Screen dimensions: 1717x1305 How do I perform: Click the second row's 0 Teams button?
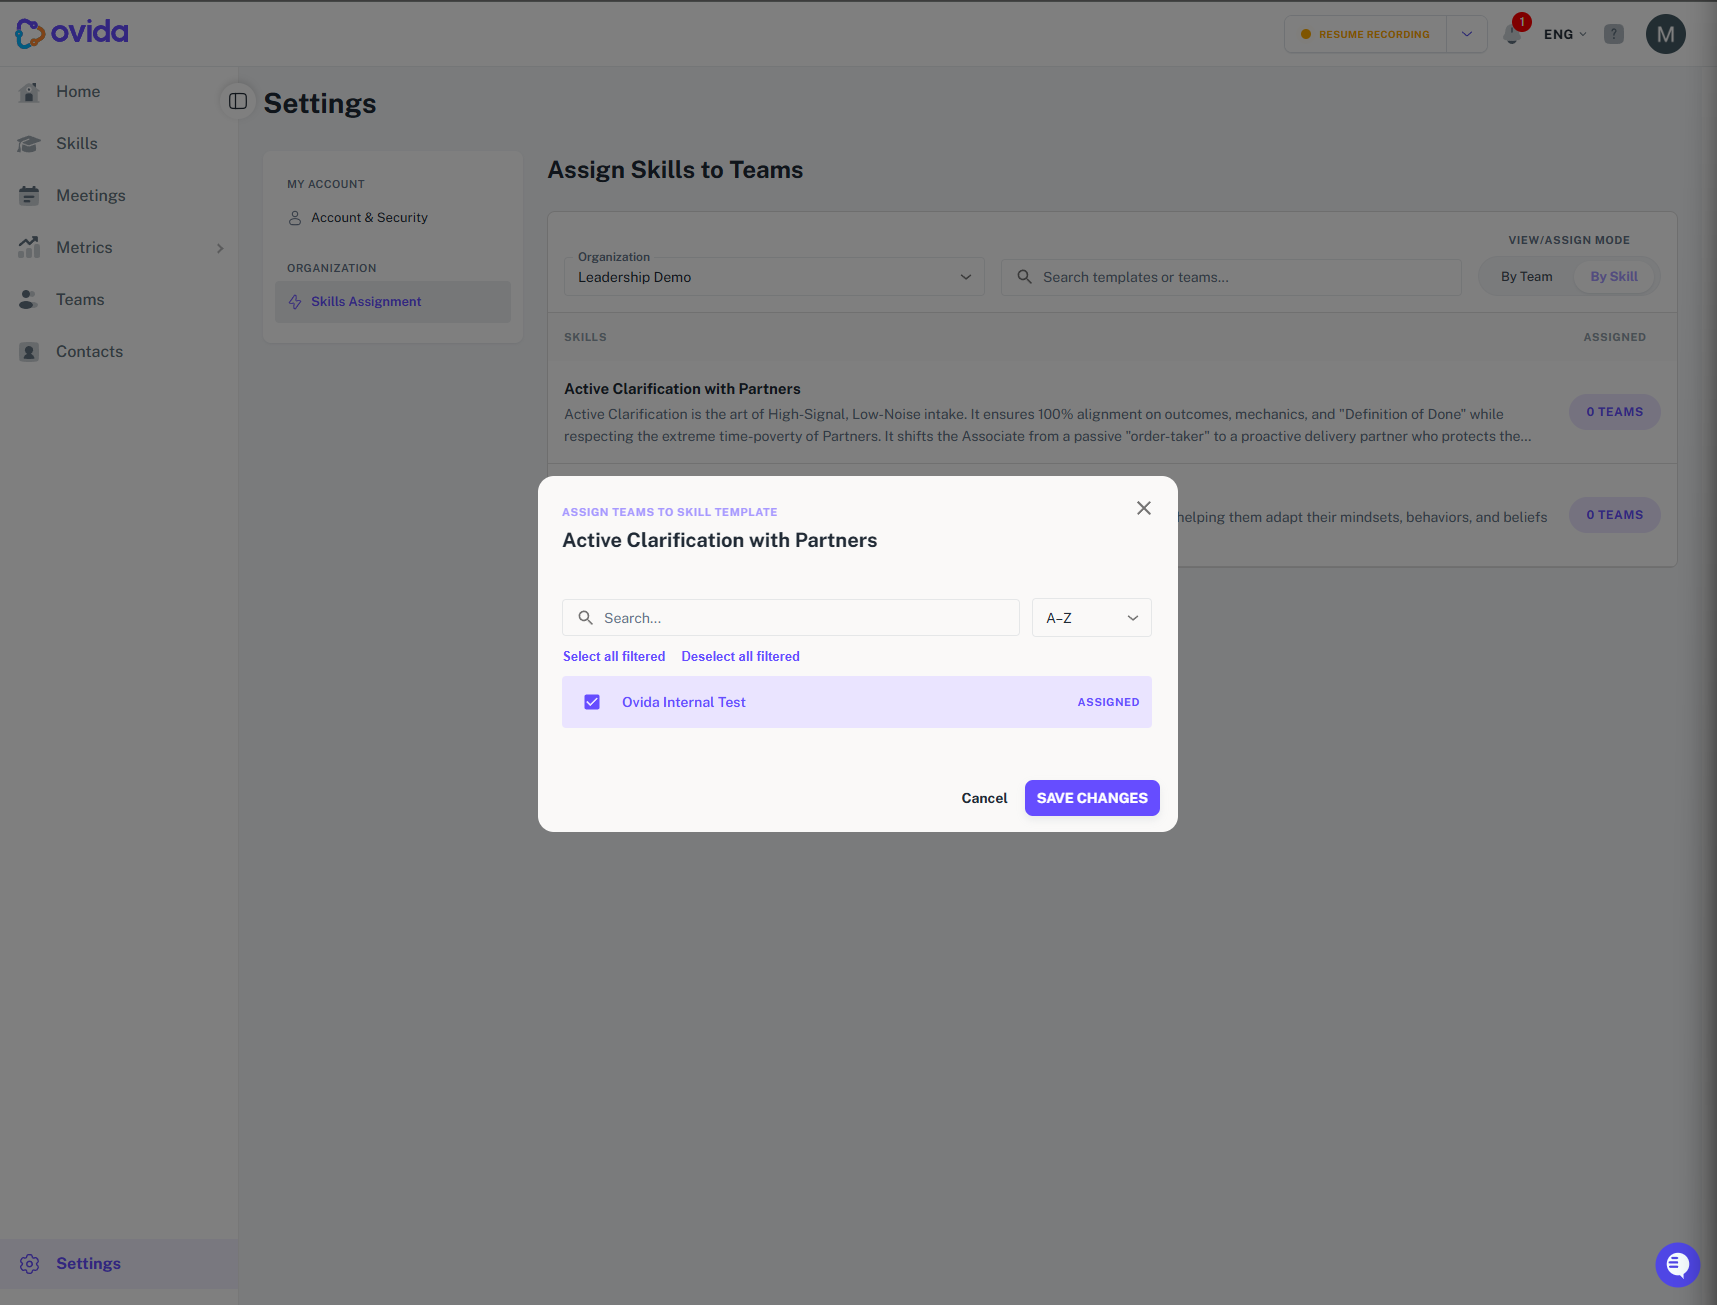click(x=1614, y=515)
